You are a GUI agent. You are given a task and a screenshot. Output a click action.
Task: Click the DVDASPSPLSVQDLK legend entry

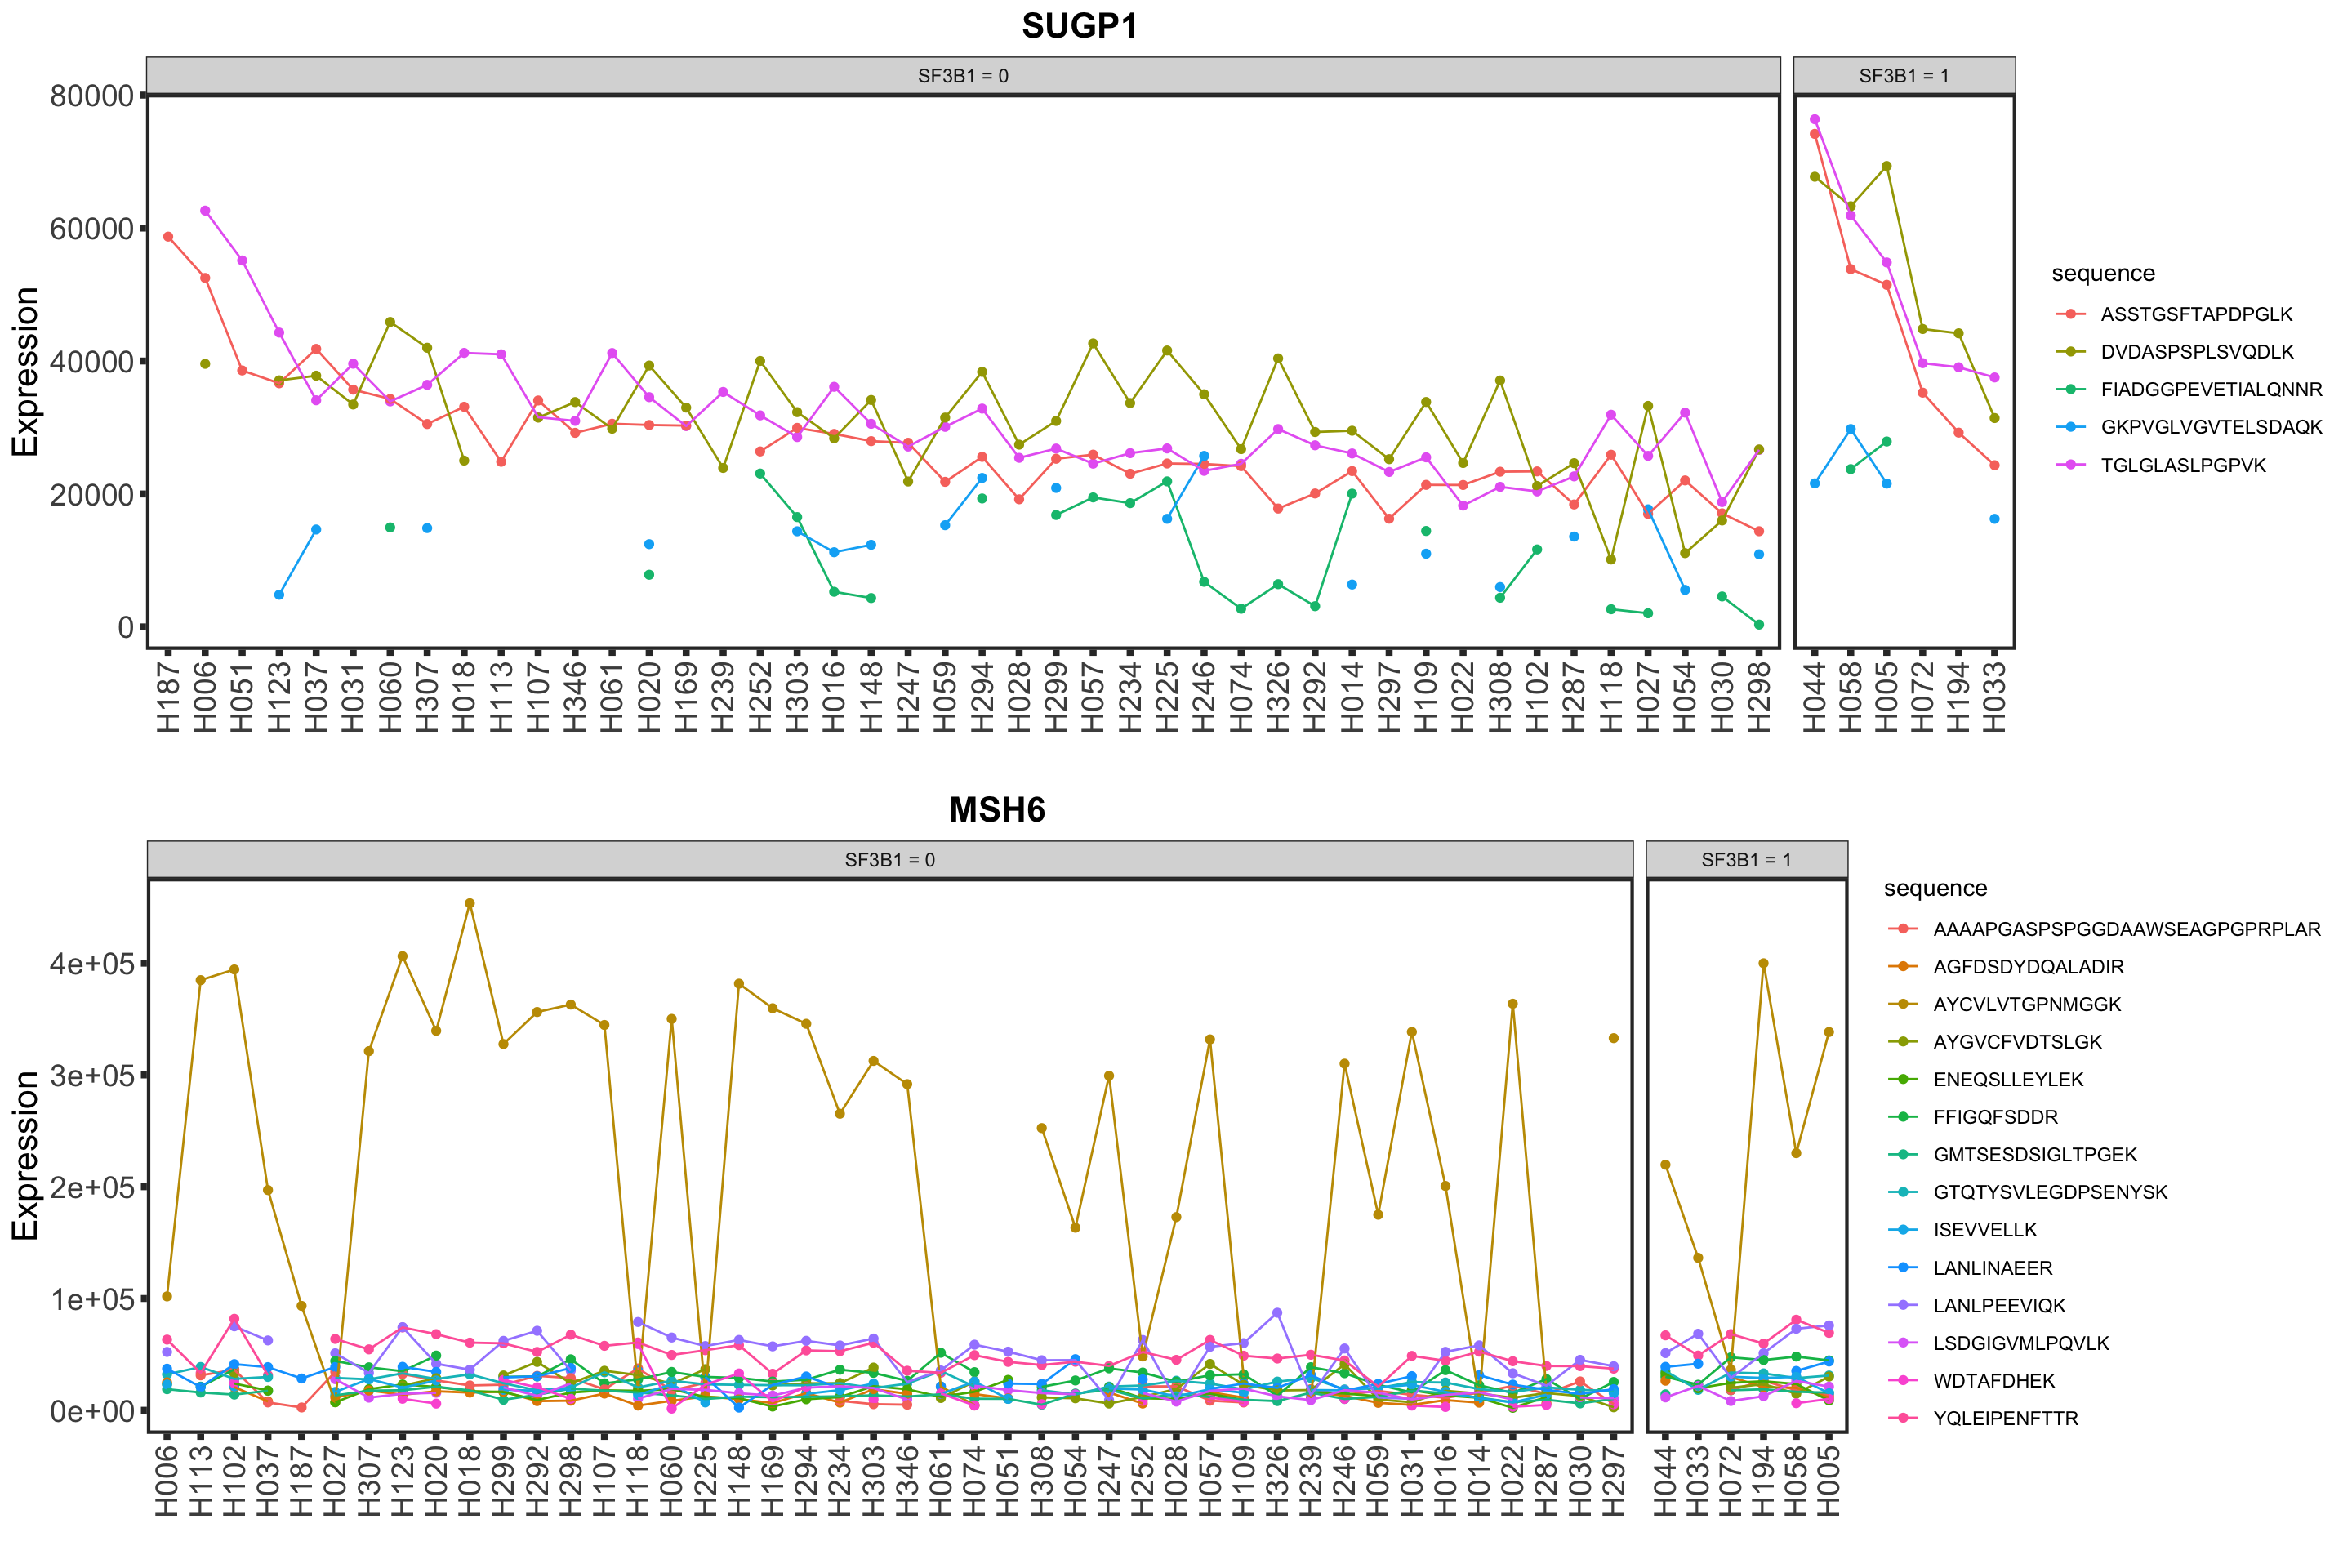(x=2196, y=352)
